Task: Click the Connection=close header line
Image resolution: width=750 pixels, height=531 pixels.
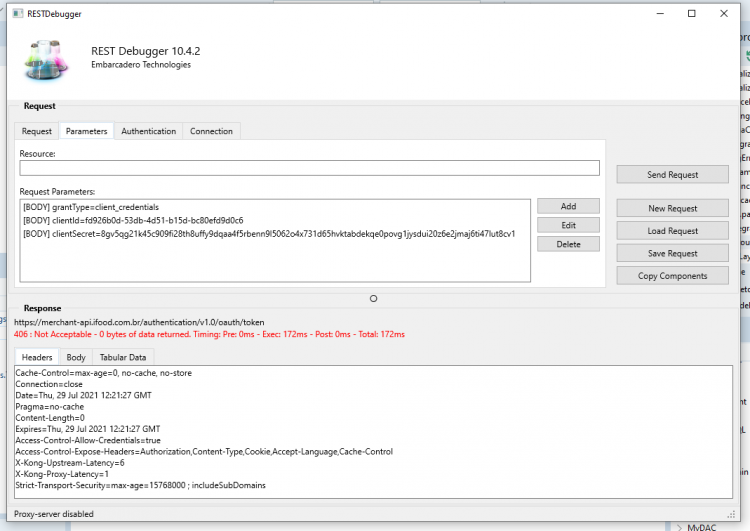Action: [49, 384]
